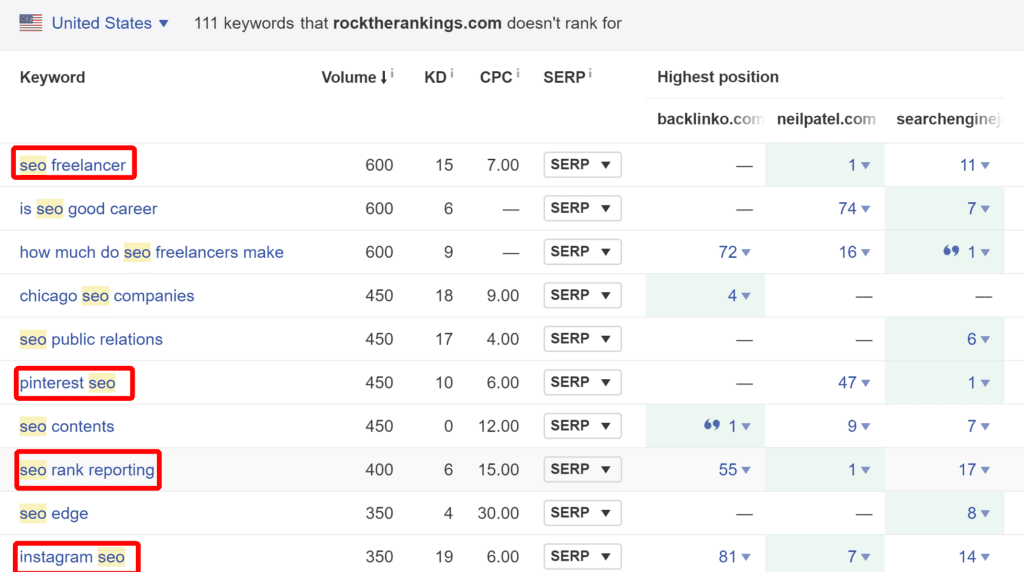Screen dimensions: 1024x572
Task: Click CPC value 15.00 for seo rank reporting
Action: click(x=498, y=470)
